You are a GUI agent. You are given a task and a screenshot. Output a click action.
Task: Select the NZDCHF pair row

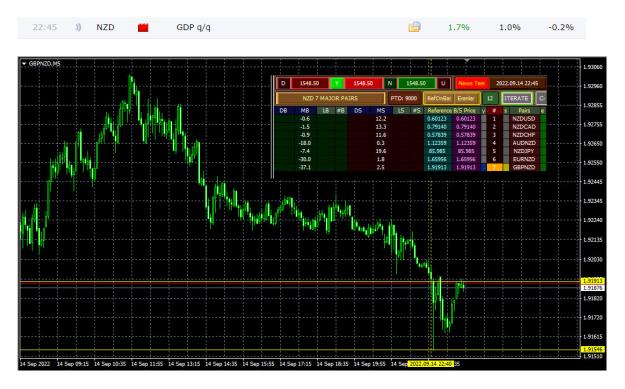pyautogui.click(x=524, y=135)
